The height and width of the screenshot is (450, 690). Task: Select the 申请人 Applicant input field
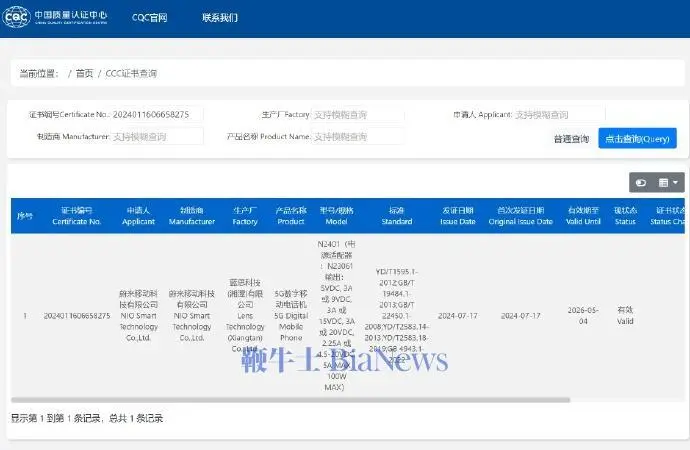pyautogui.click(x=559, y=115)
